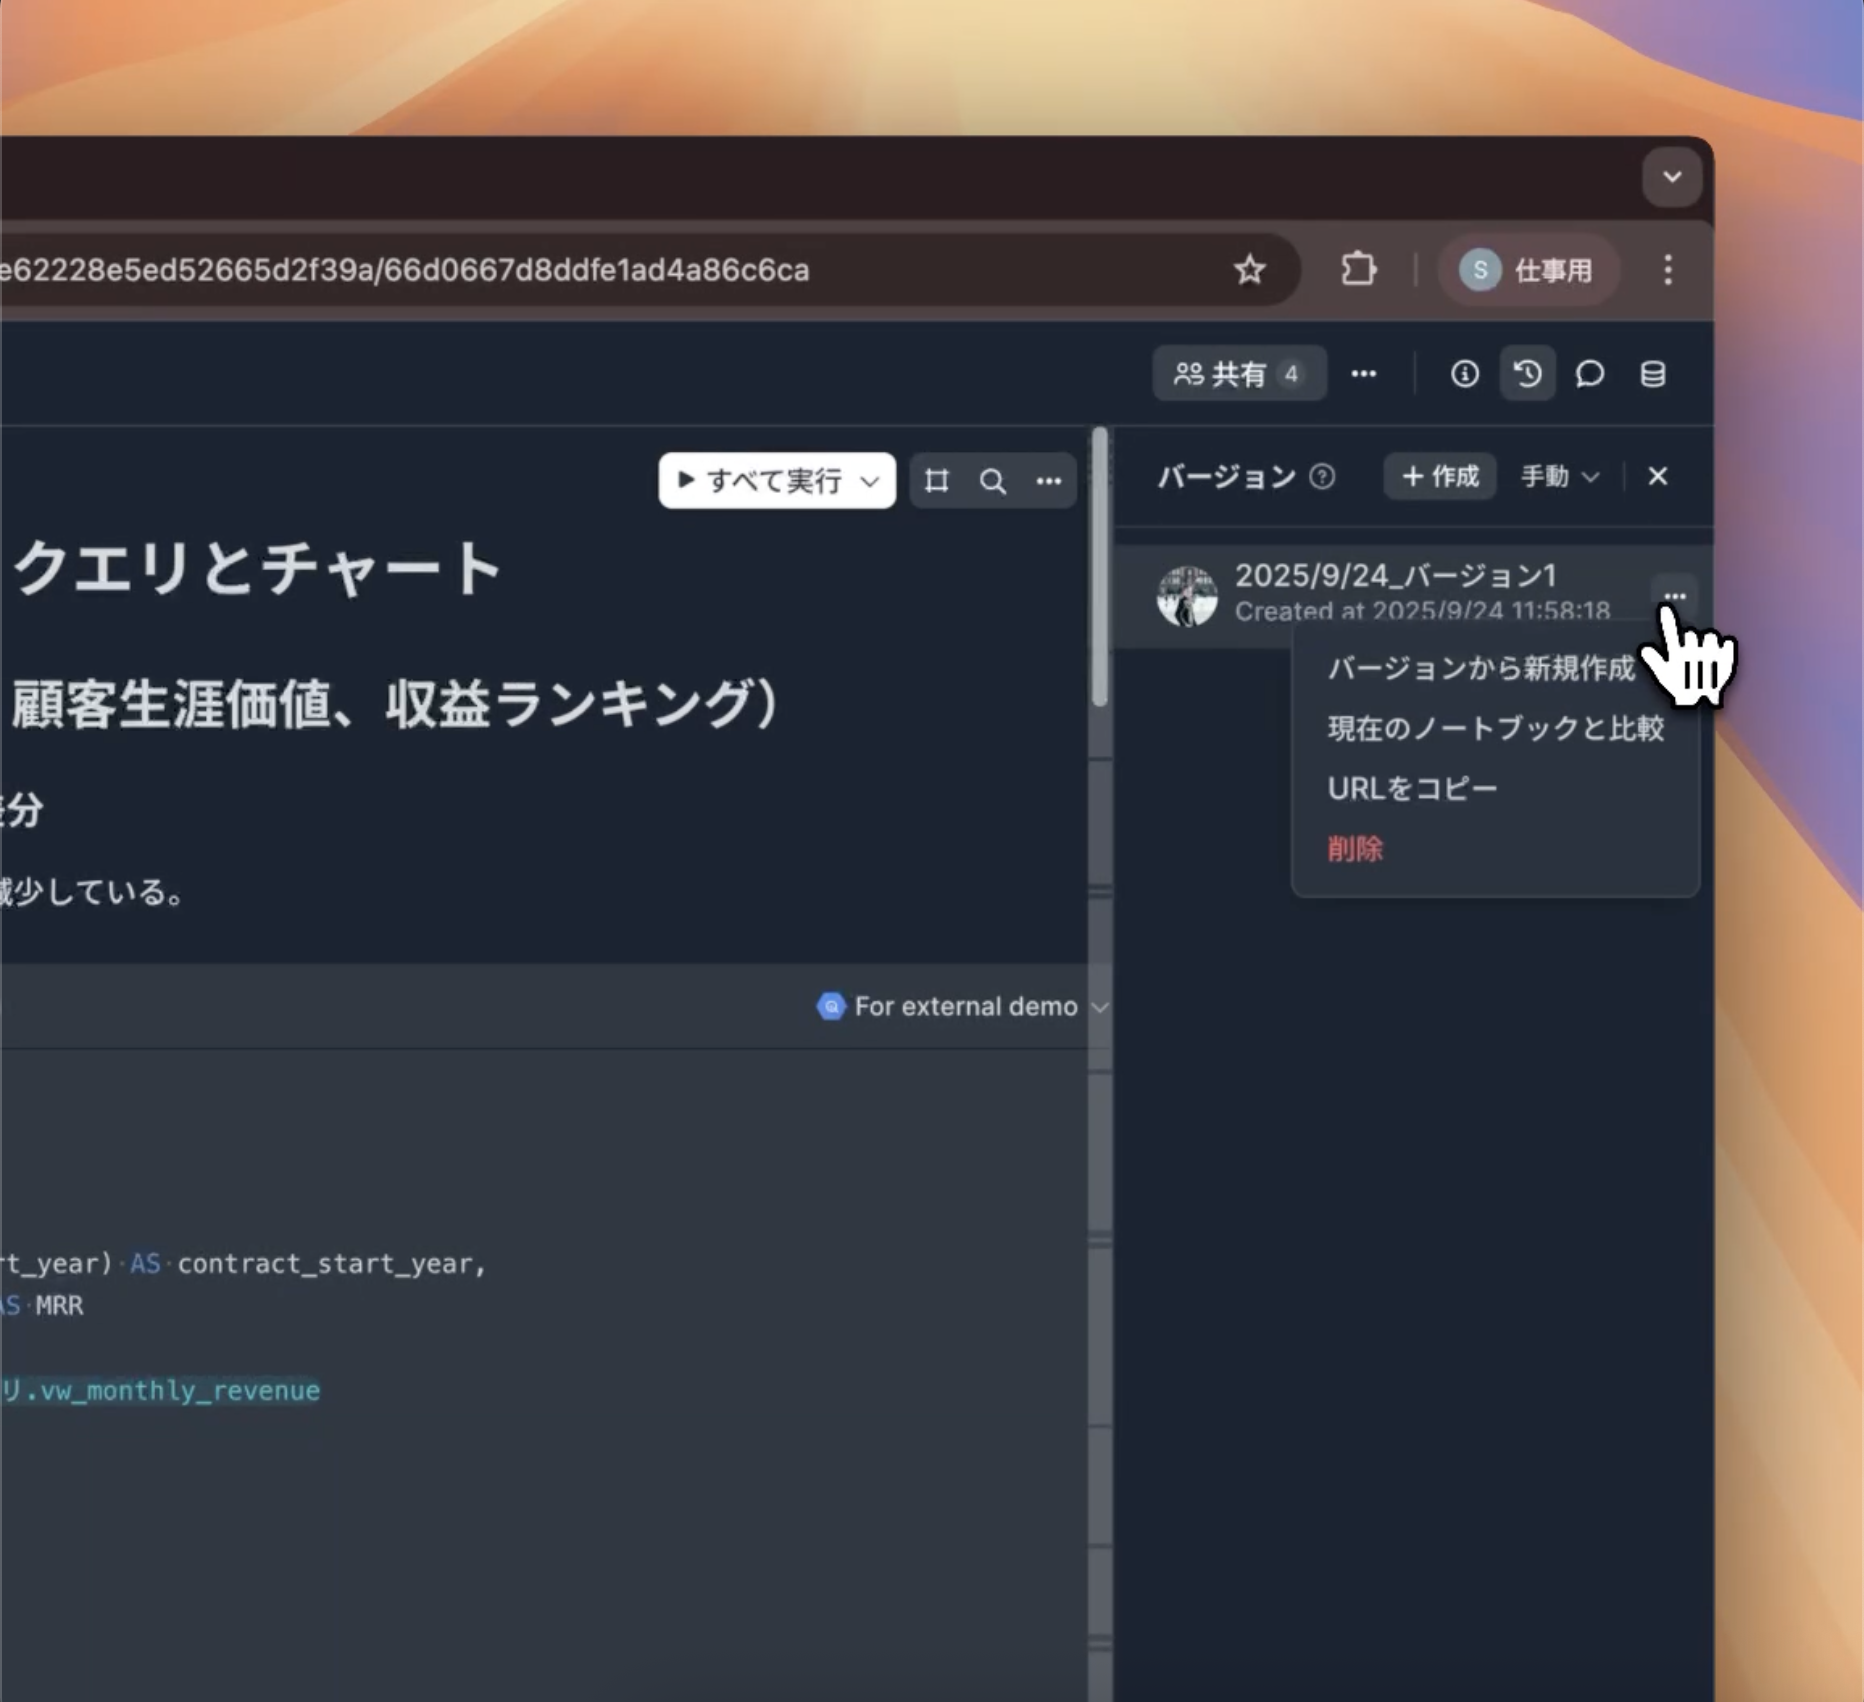Open notebook more-options next to 共有
Screen dimensions: 1864x1702
pos(1364,374)
